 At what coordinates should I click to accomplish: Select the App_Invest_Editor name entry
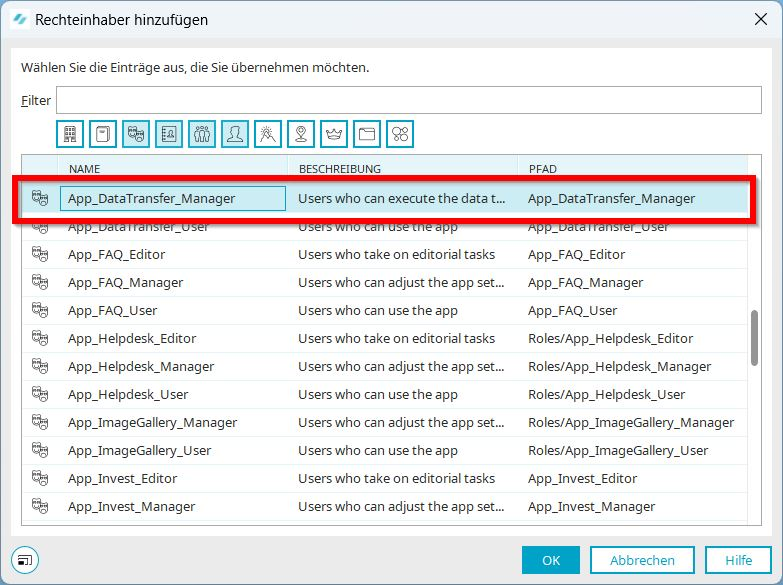tap(122, 478)
